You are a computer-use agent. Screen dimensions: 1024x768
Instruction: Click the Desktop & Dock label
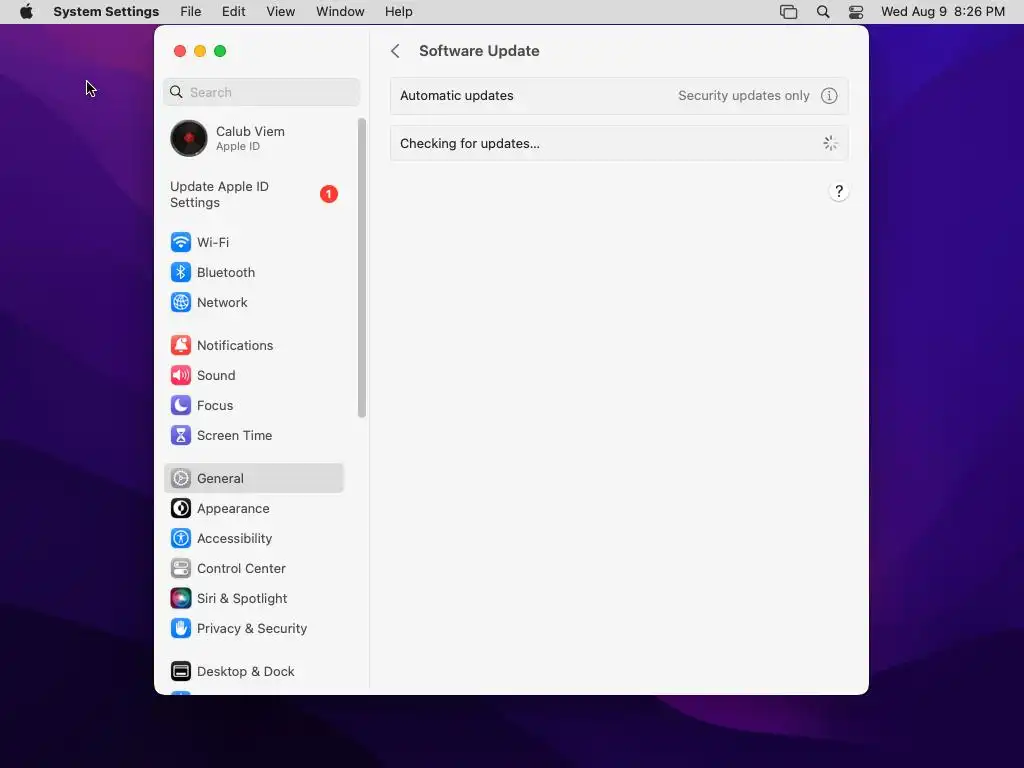(246, 672)
